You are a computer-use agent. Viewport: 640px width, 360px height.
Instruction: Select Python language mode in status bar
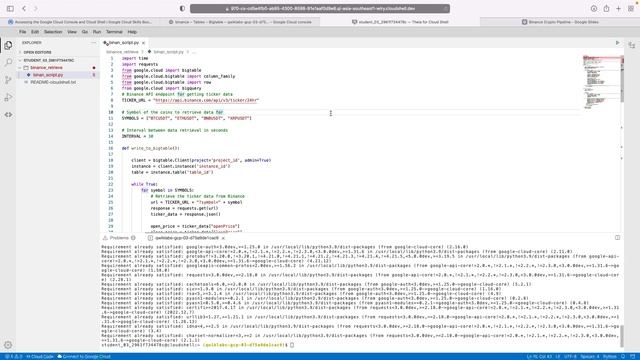point(610,356)
